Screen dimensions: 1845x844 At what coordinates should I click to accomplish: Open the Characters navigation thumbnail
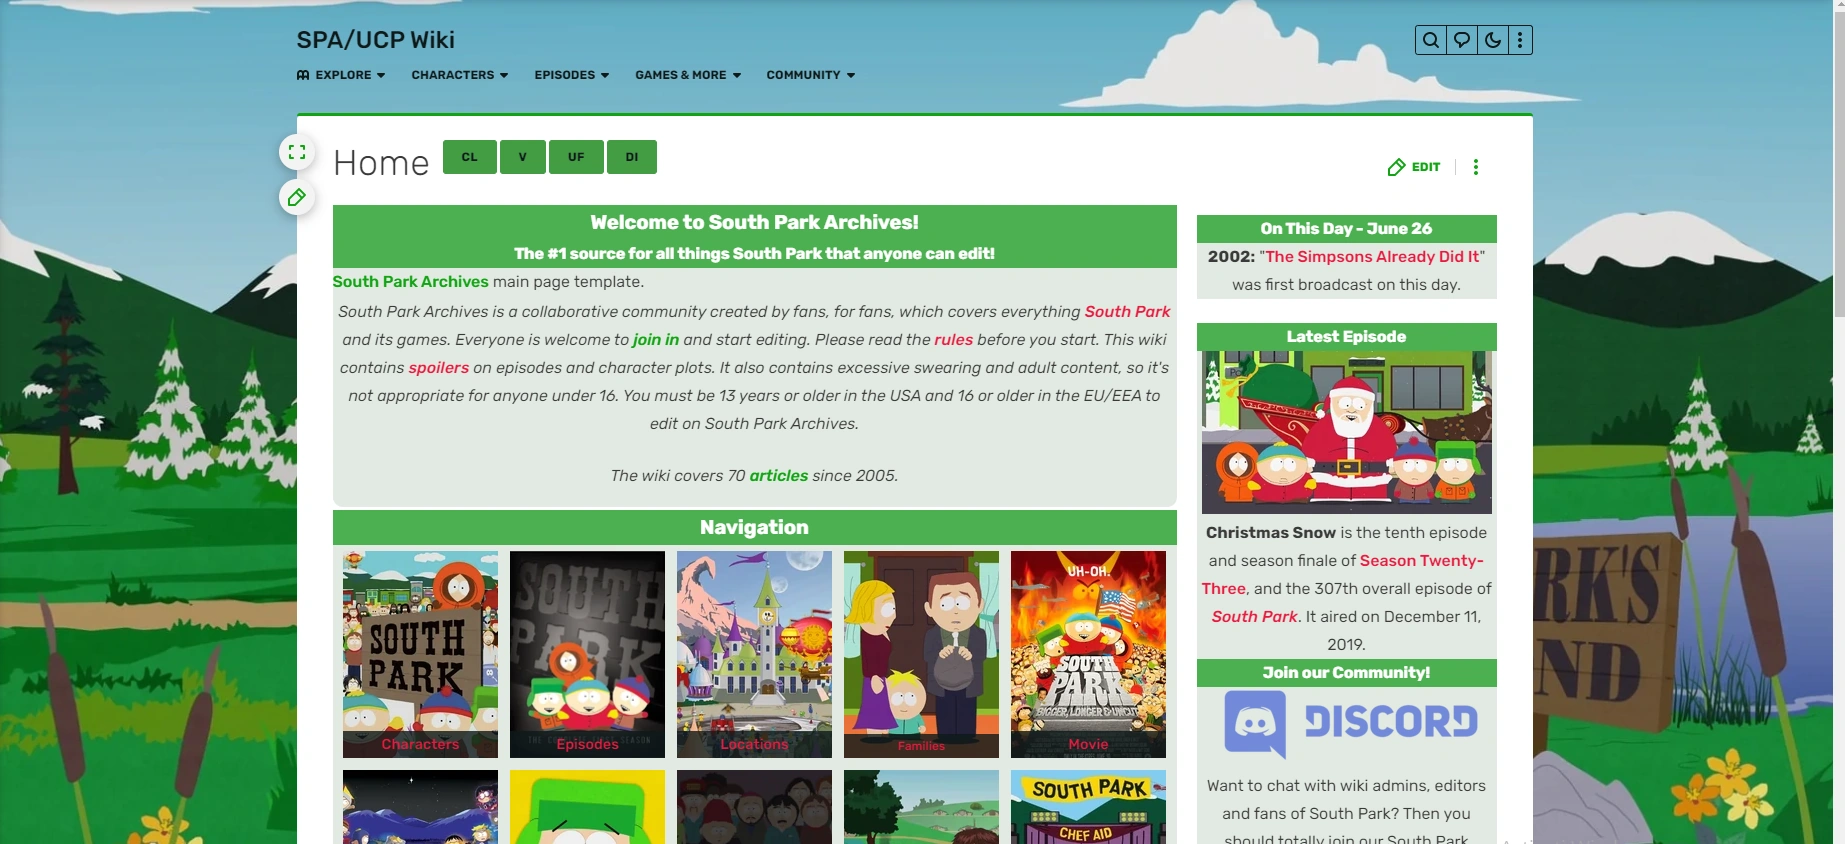pos(420,654)
